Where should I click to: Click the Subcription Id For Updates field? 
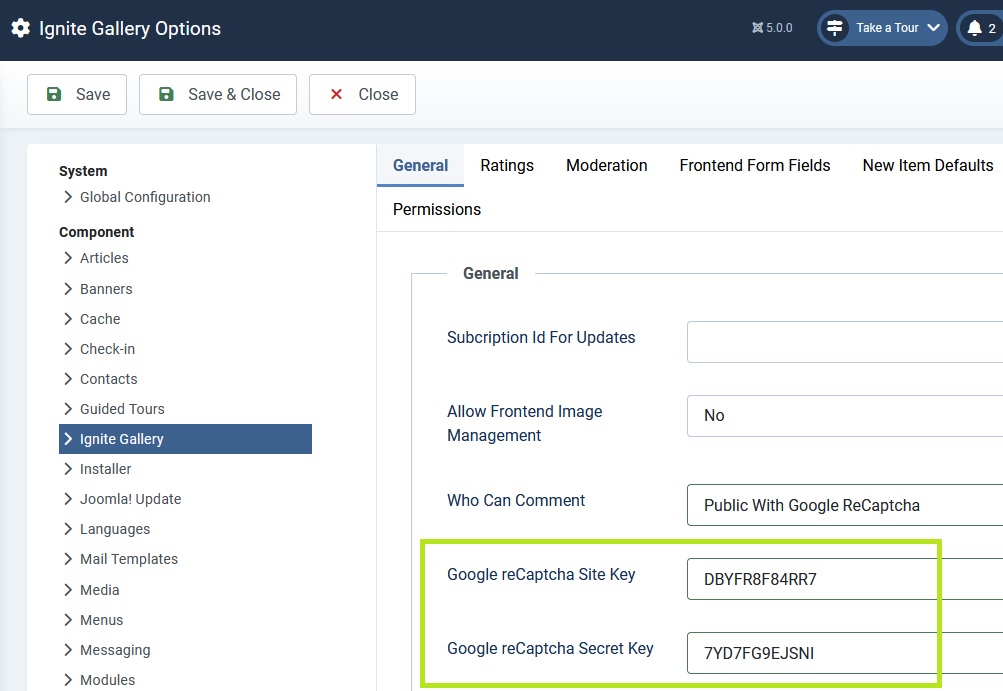[x=845, y=342]
